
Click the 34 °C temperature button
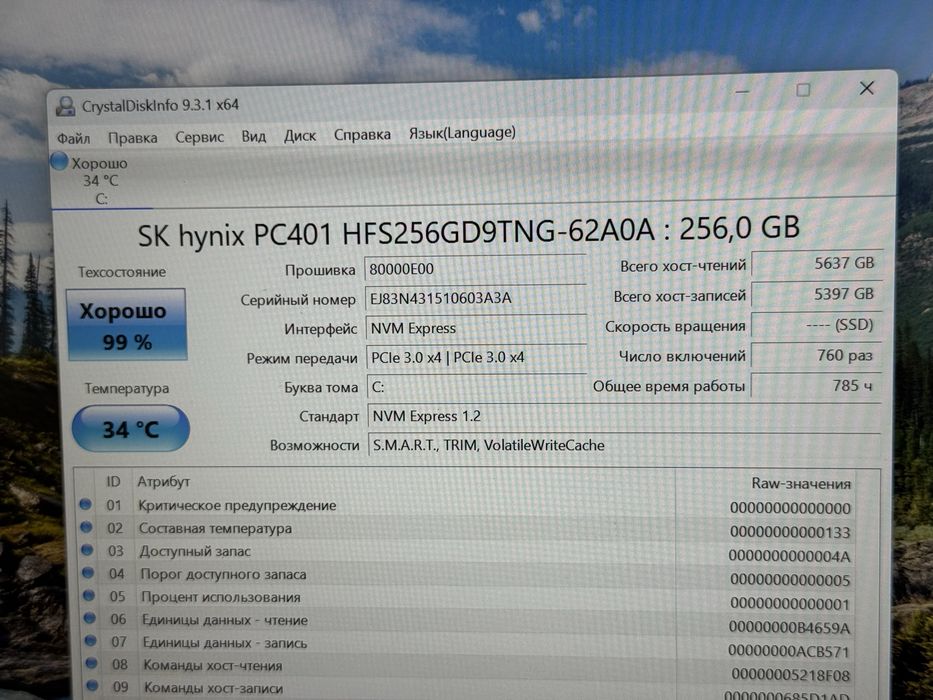point(130,429)
